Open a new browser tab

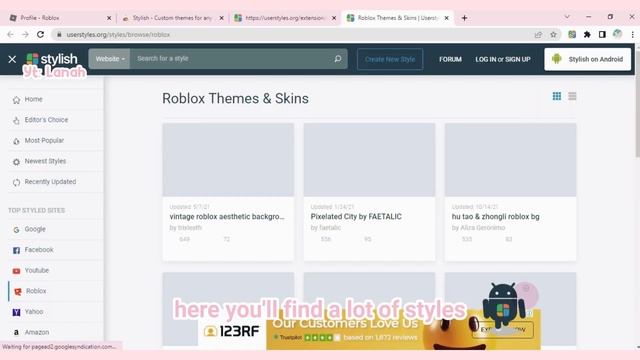(x=464, y=18)
